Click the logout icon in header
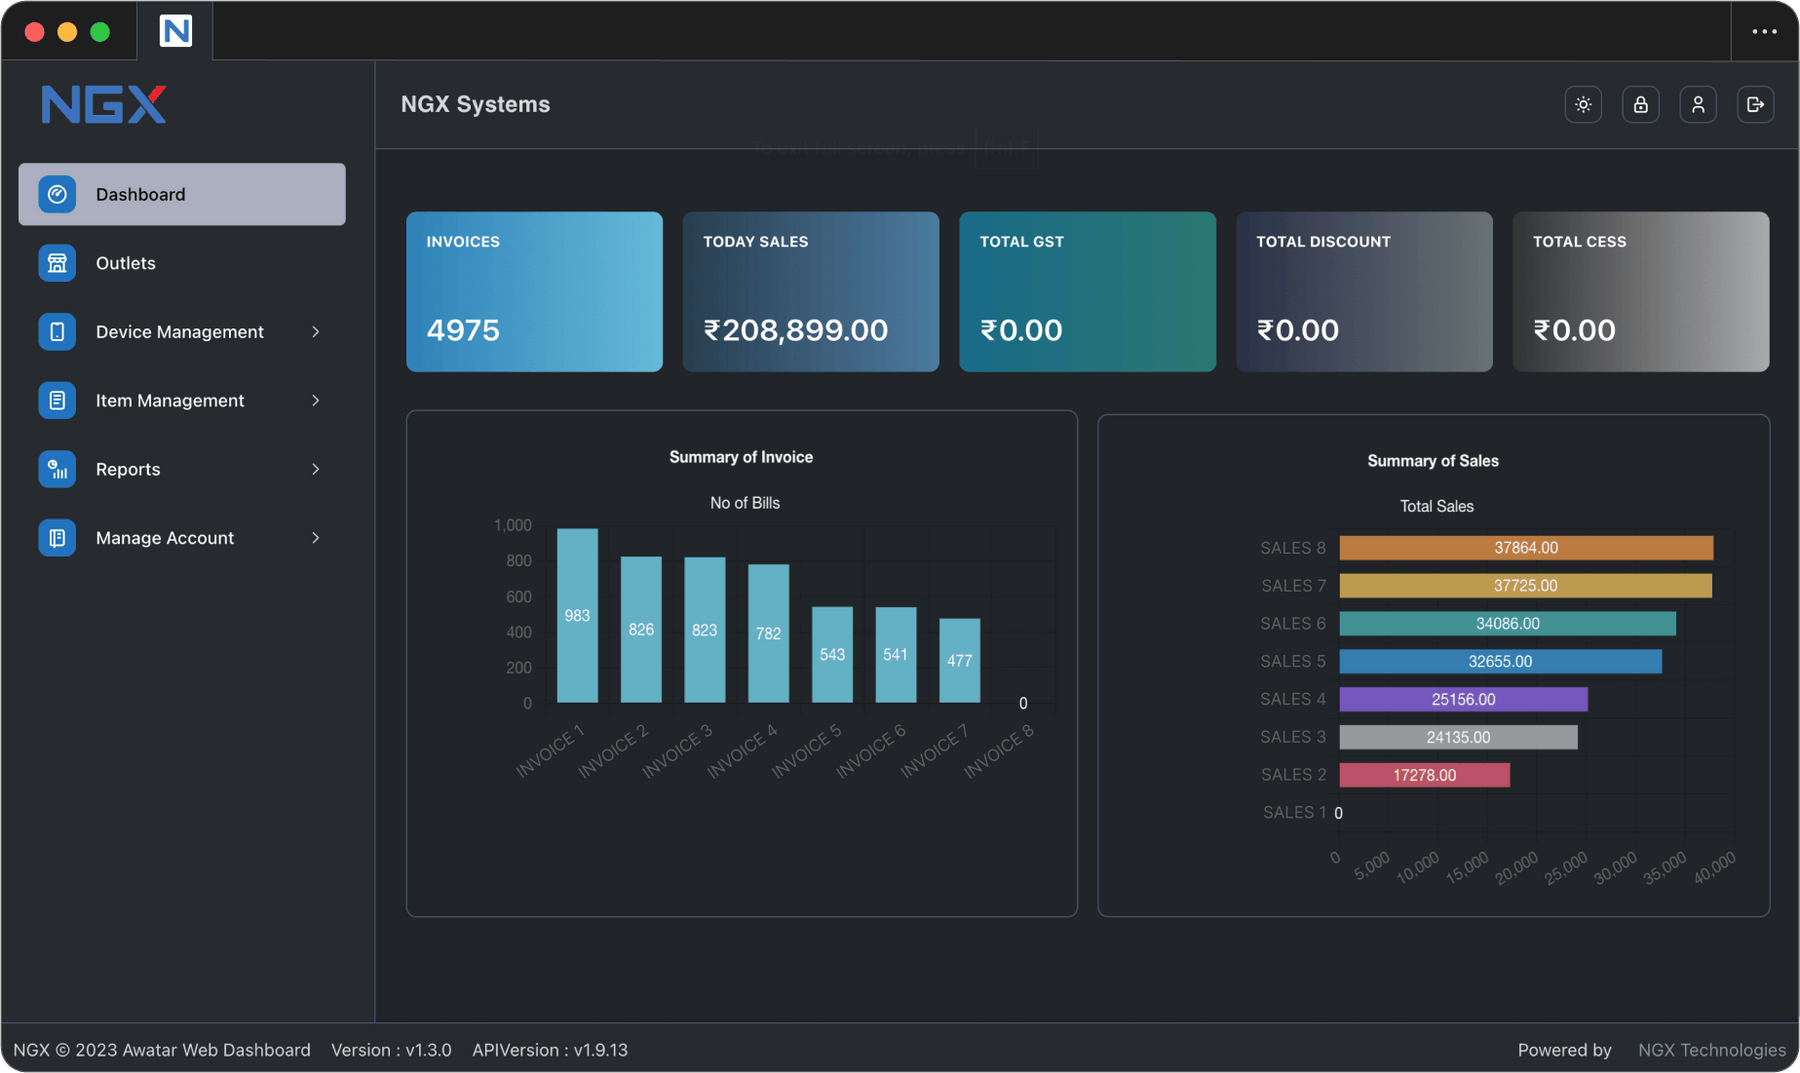The height and width of the screenshot is (1073, 1800). pyautogui.click(x=1755, y=105)
